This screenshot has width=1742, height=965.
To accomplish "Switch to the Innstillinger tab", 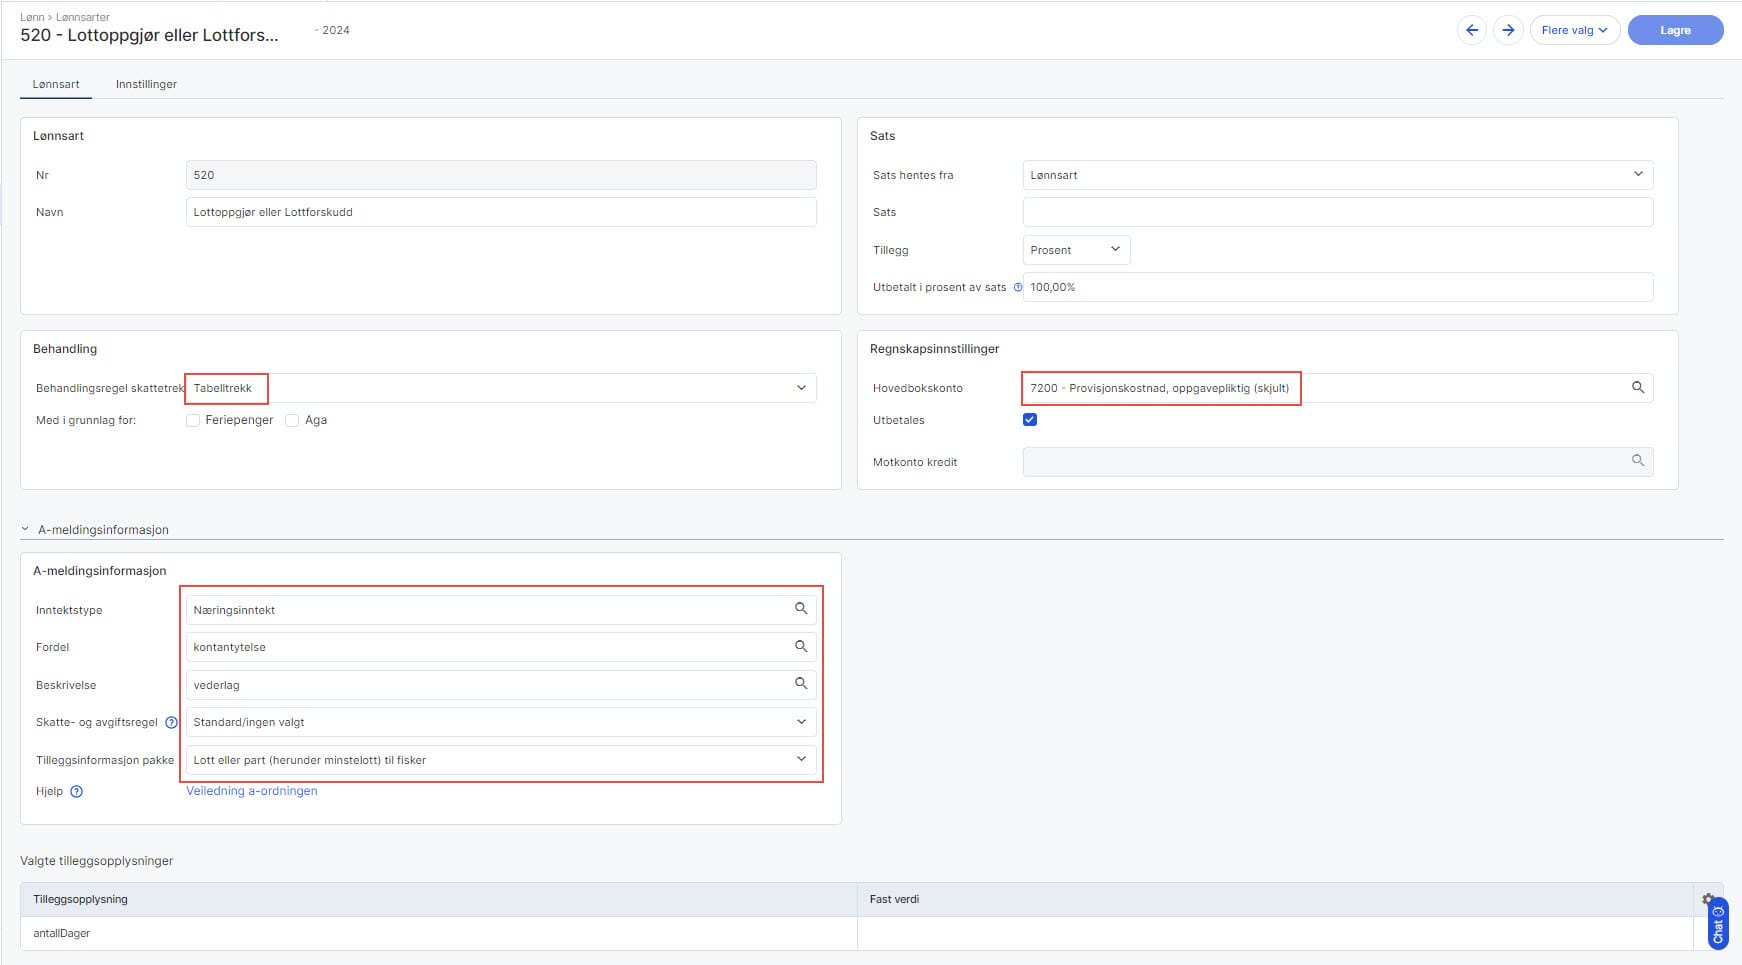I will [146, 84].
